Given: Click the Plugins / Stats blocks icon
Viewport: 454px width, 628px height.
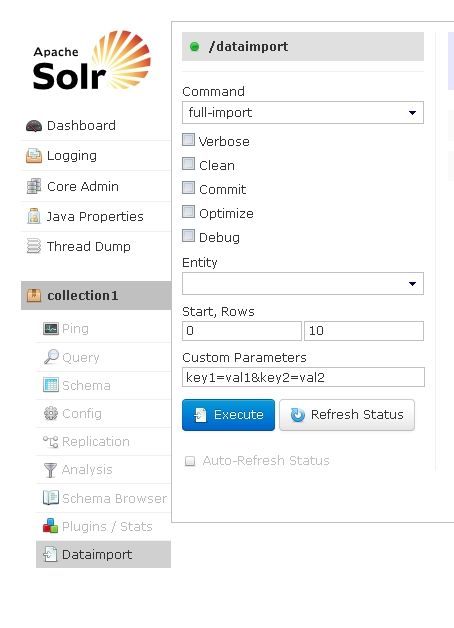Looking at the screenshot, I should coord(50,526).
